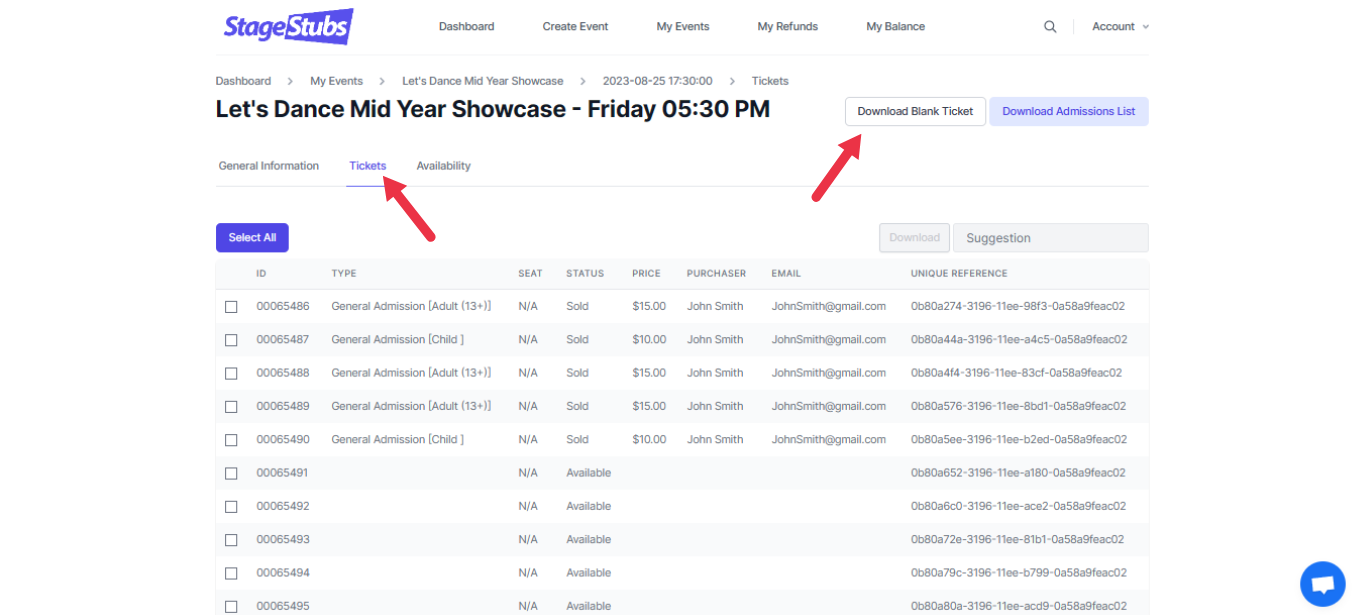Image resolution: width=1364 pixels, height=615 pixels.
Task: Click the Suggestion input field
Action: point(1050,238)
